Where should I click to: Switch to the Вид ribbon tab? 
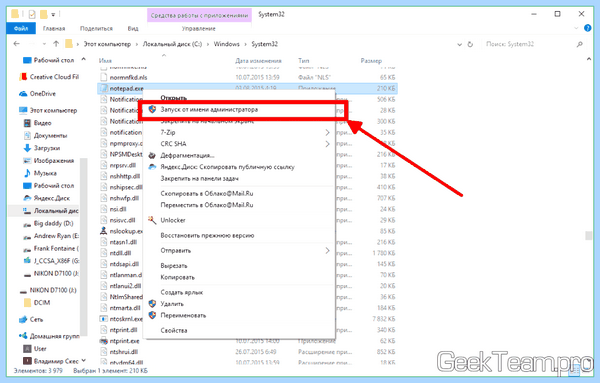point(133,28)
